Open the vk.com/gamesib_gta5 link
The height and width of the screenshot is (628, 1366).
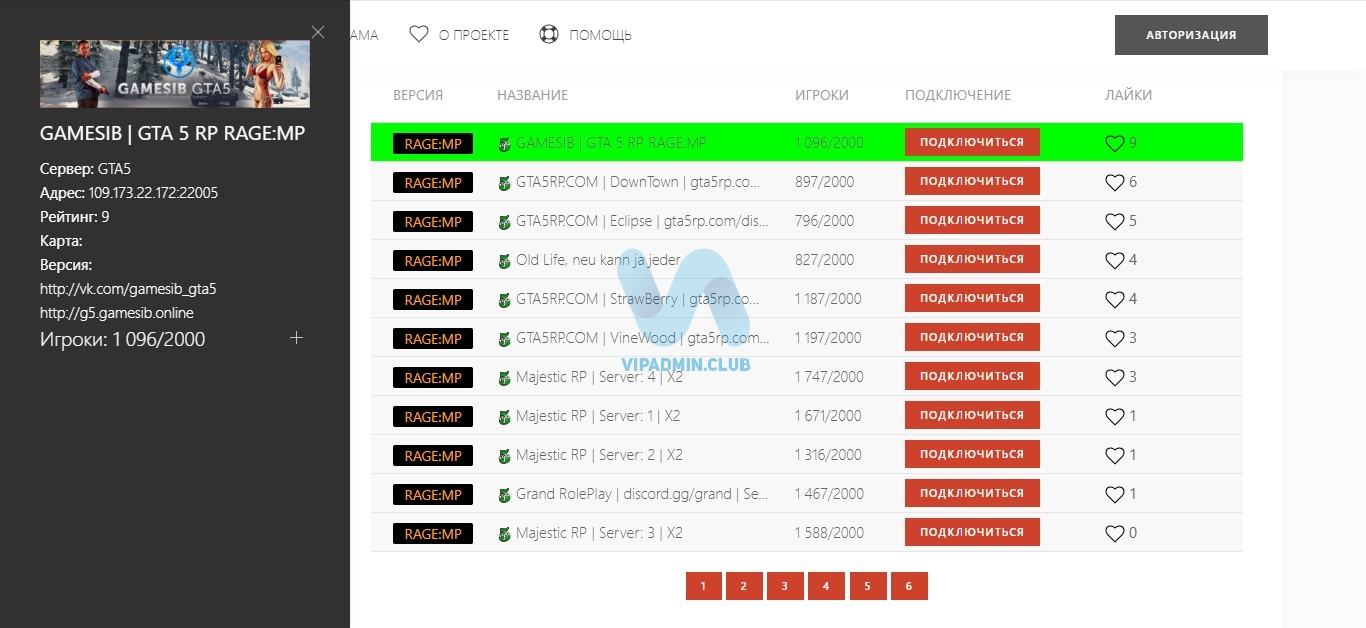pyautogui.click(x=128, y=289)
